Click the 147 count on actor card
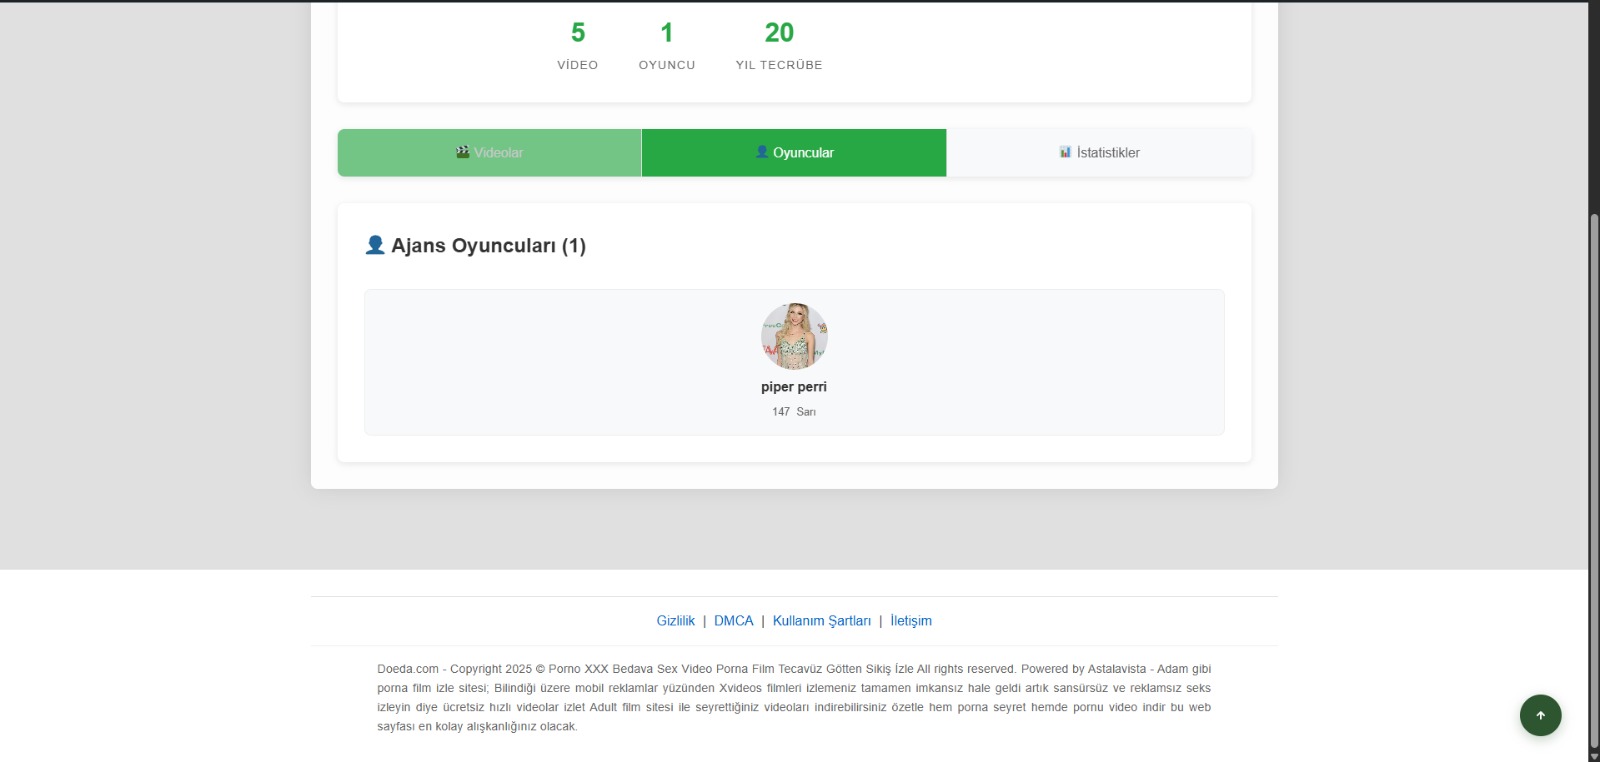The width and height of the screenshot is (1600, 762). click(781, 412)
